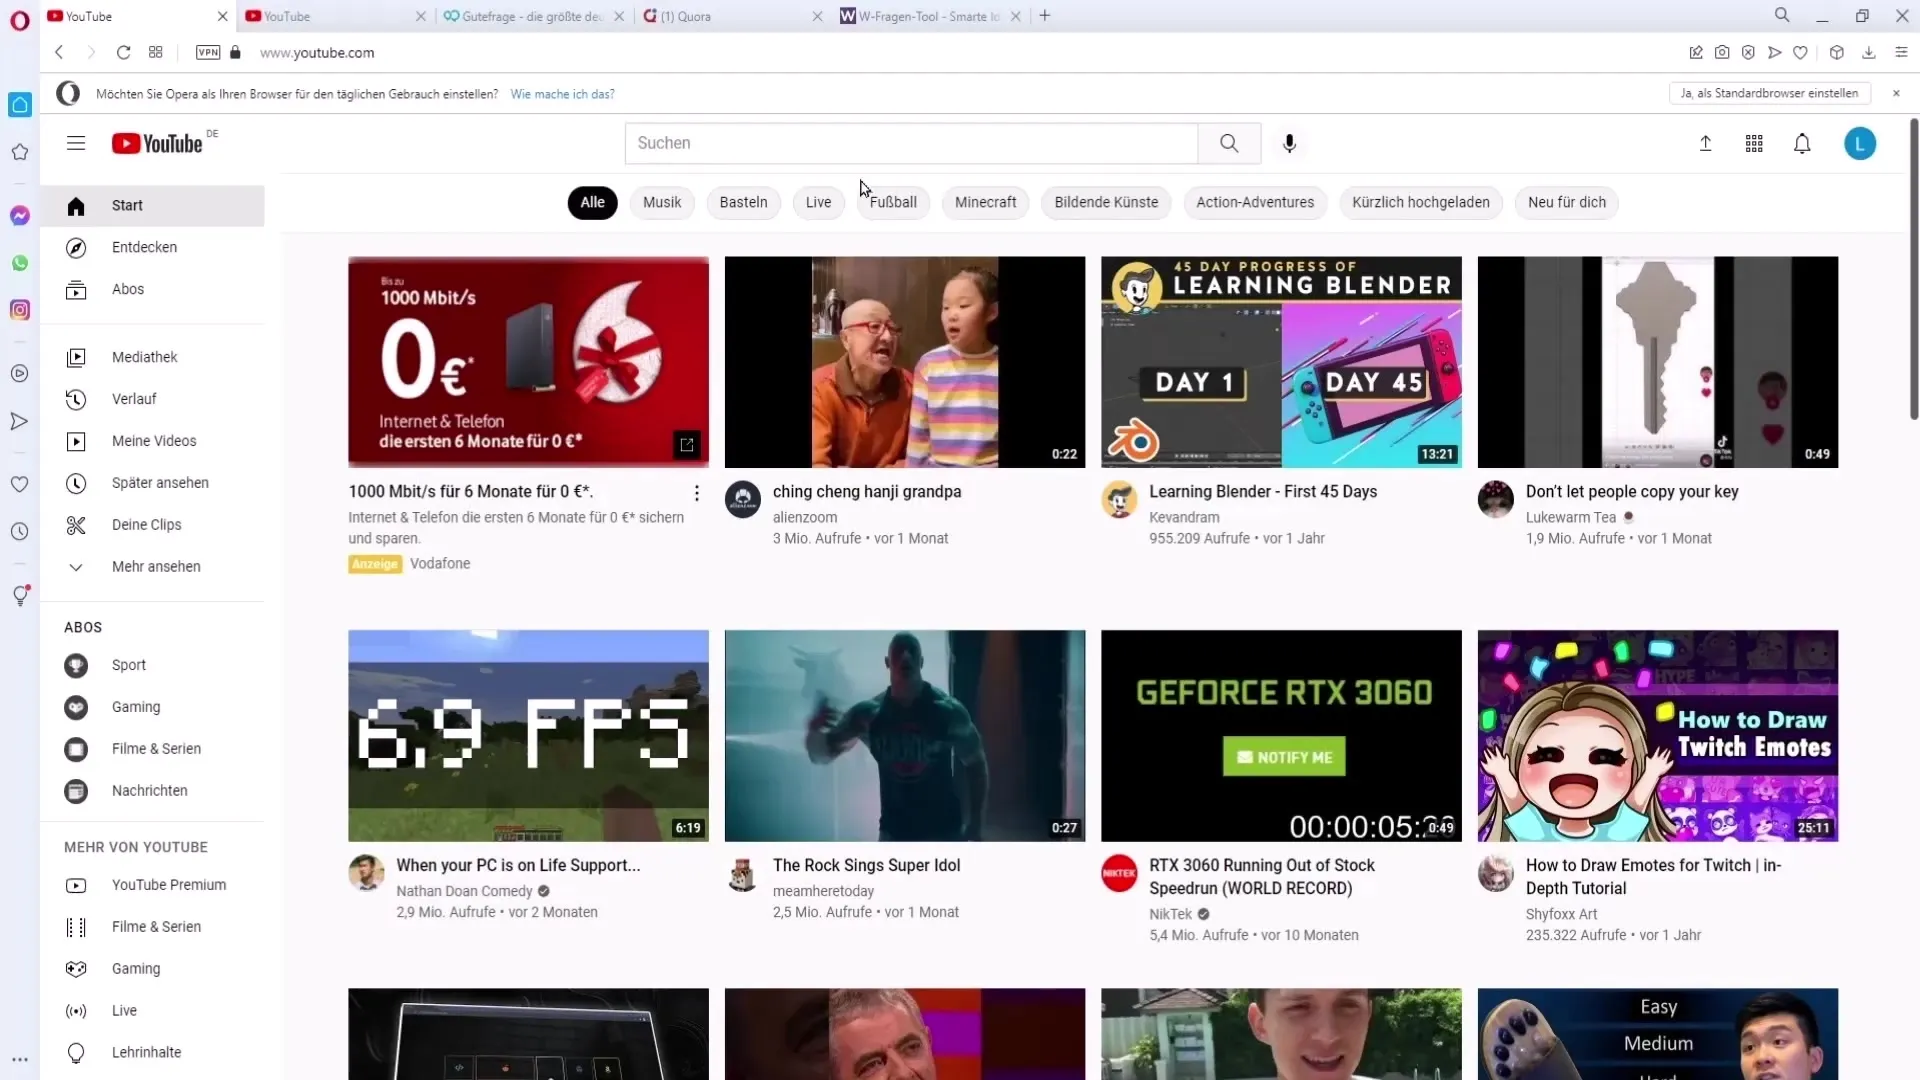This screenshot has width=1920, height=1080.
Task: Play '6.9 FPS' video thumbnail
Action: 528,736
